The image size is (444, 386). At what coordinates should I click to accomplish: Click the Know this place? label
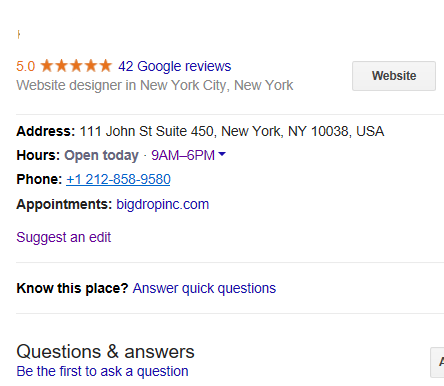pyautogui.click(x=72, y=288)
